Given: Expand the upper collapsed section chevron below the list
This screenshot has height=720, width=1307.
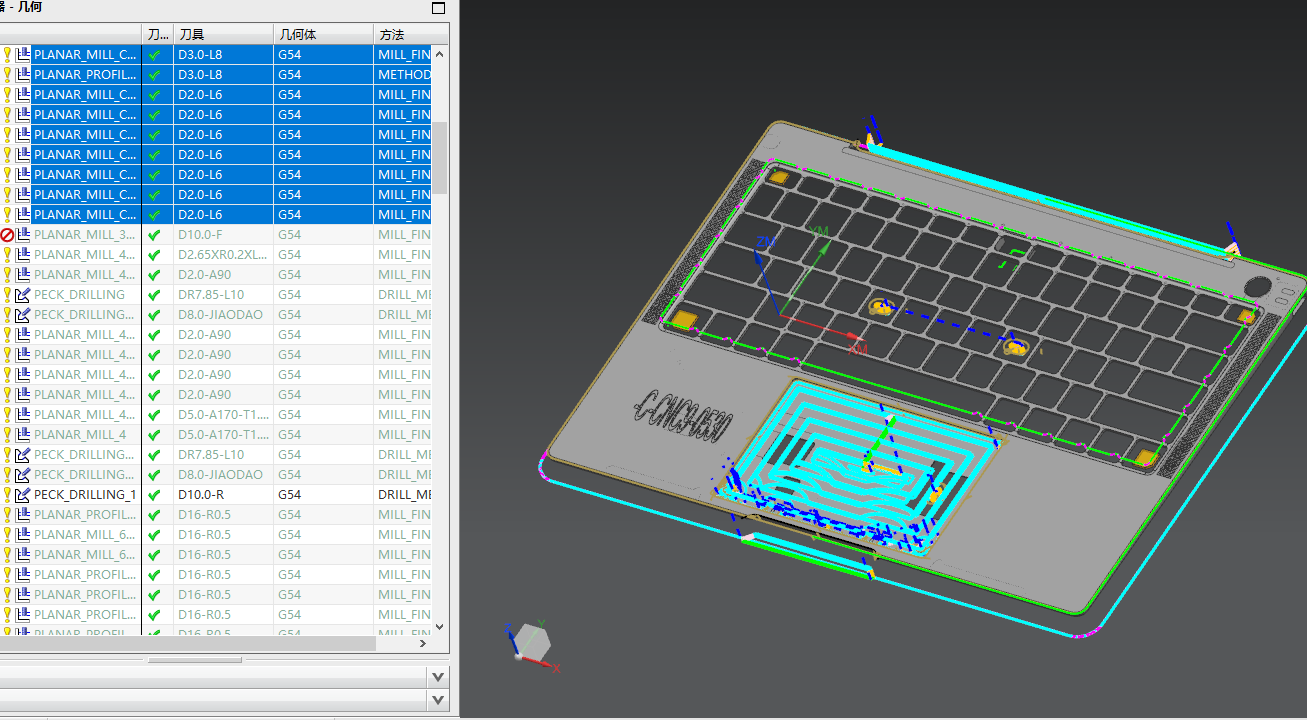Looking at the screenshot, I should coord(438,677).
